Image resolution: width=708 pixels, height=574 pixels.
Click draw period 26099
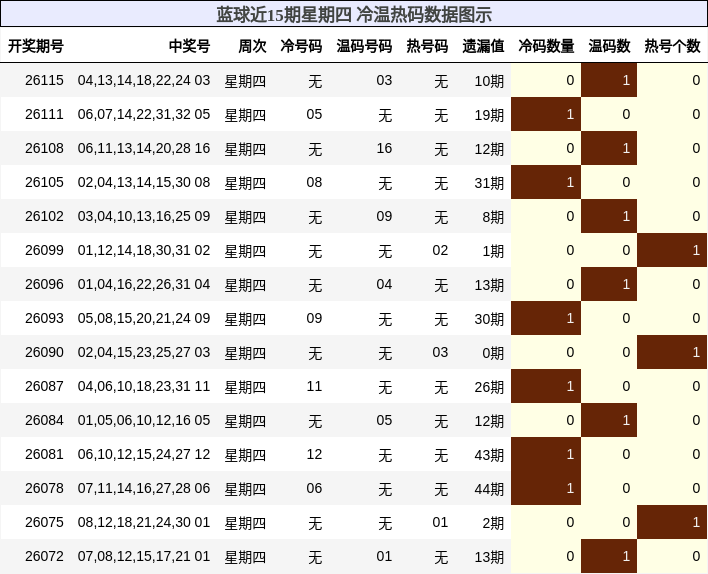pyautogui.click(x=44, y=250)
